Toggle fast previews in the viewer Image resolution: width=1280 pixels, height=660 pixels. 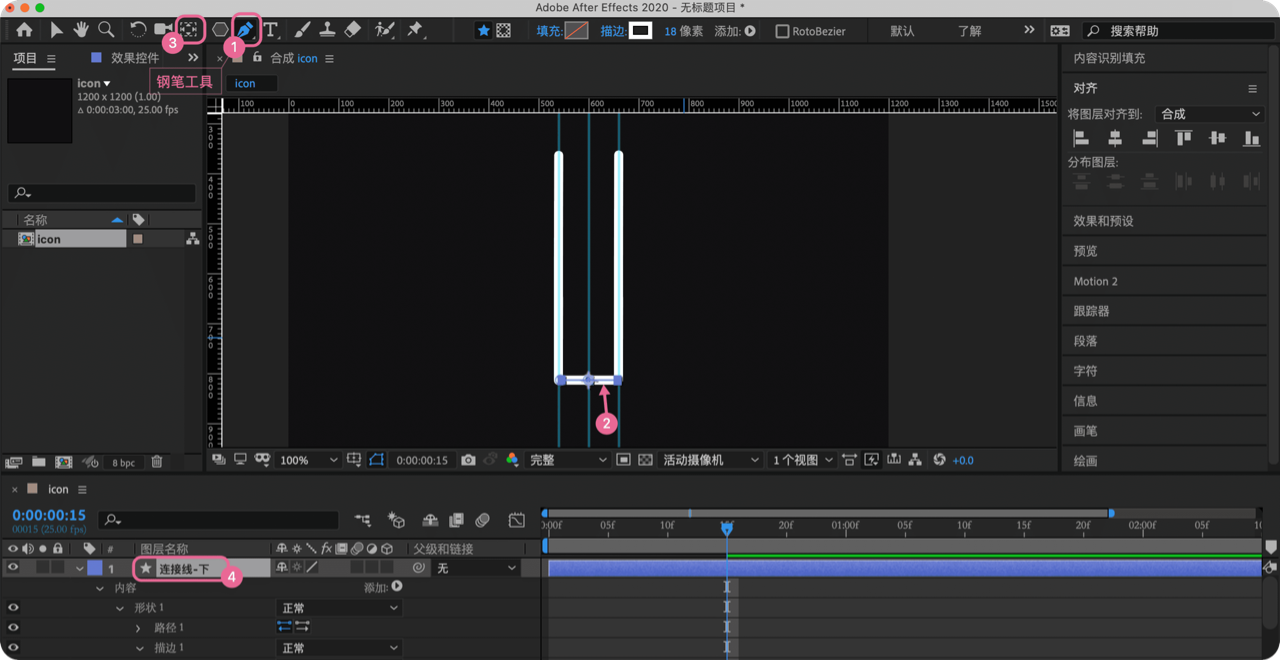[x=871, y=460]
